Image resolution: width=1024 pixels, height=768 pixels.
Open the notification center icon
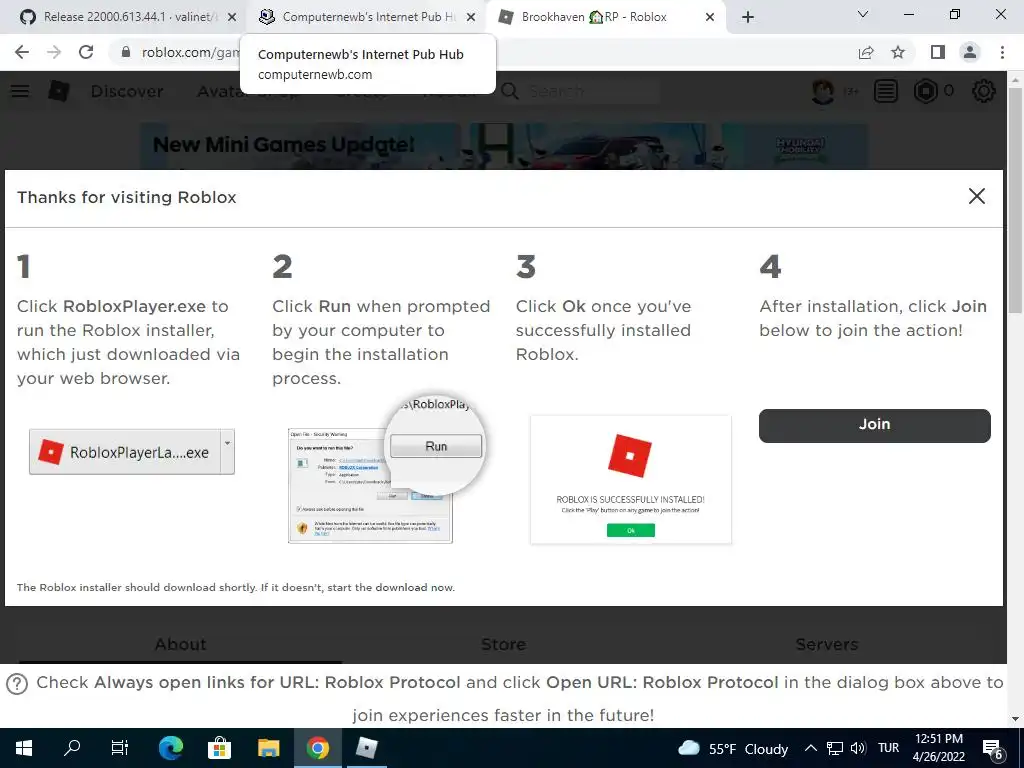(x=993, y=749)
